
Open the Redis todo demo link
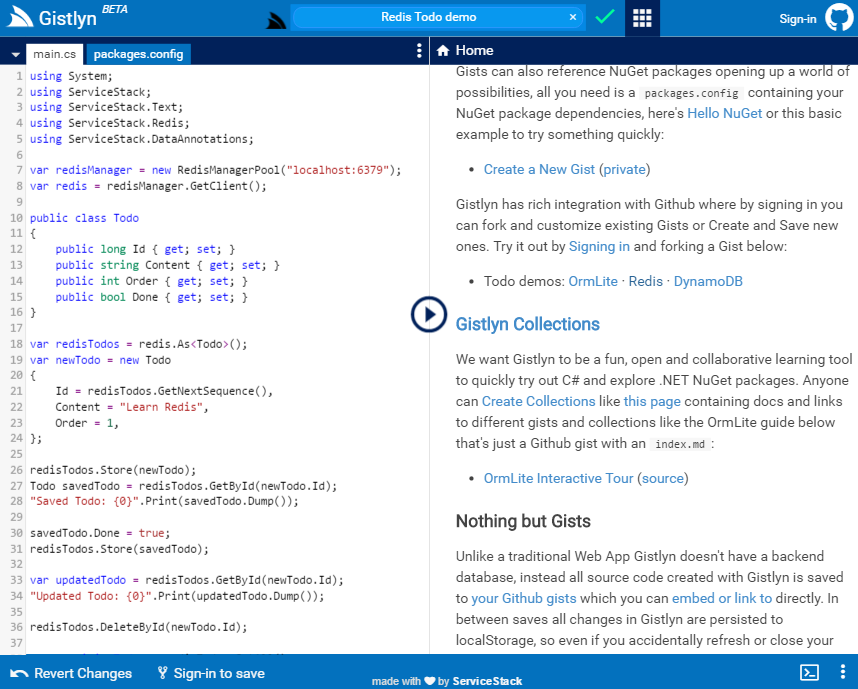(x=645, y=281)
